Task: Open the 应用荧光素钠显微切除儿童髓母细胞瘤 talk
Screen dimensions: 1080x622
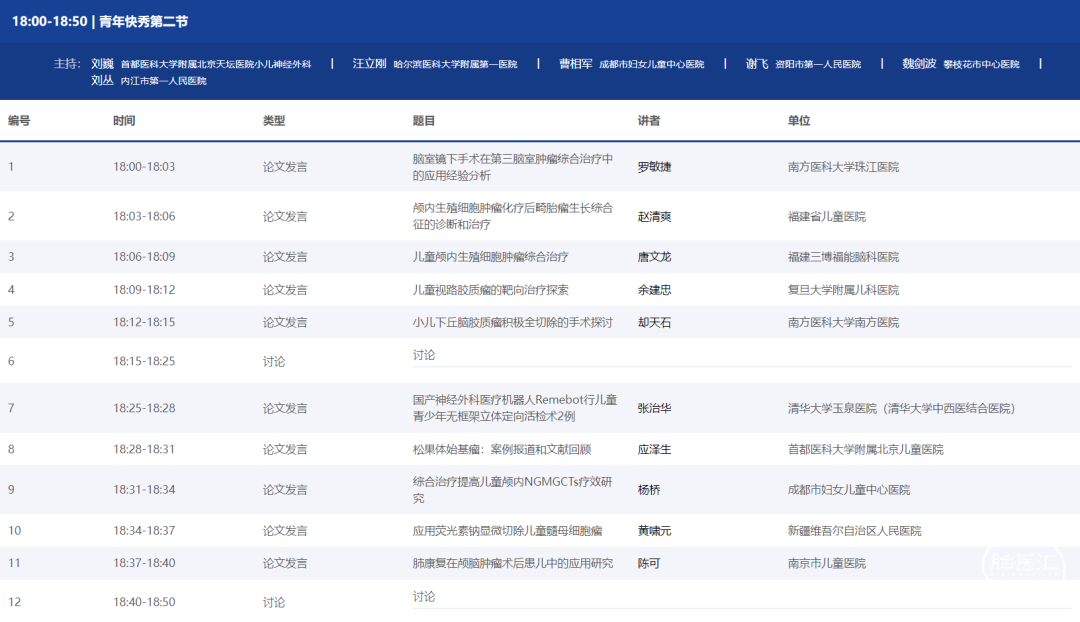Action: point(507,531)
